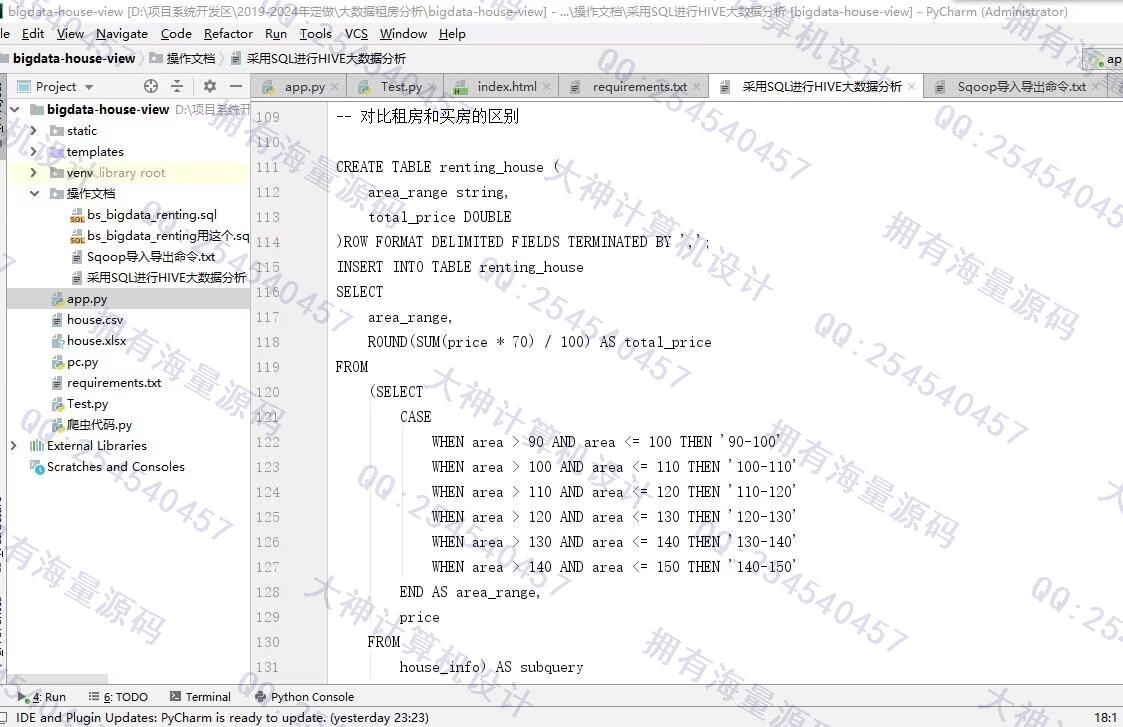This screenshot has width=1123, height=727.
Task: Expand the templates folder
Action: tap(33, 151)
